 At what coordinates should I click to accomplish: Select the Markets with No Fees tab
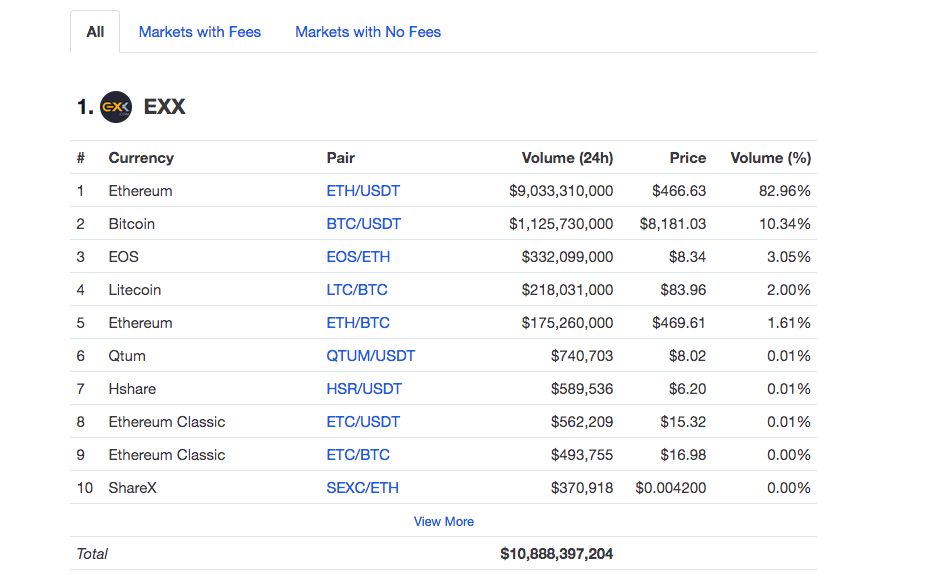368,32
